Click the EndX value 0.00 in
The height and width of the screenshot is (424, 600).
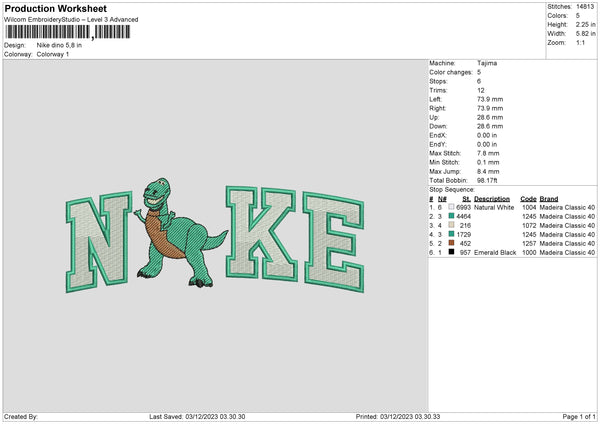click(x=487, y=135)
